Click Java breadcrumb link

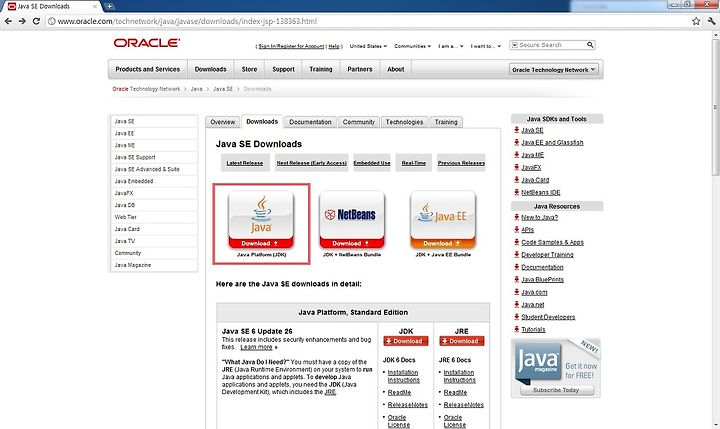point(197,89)
